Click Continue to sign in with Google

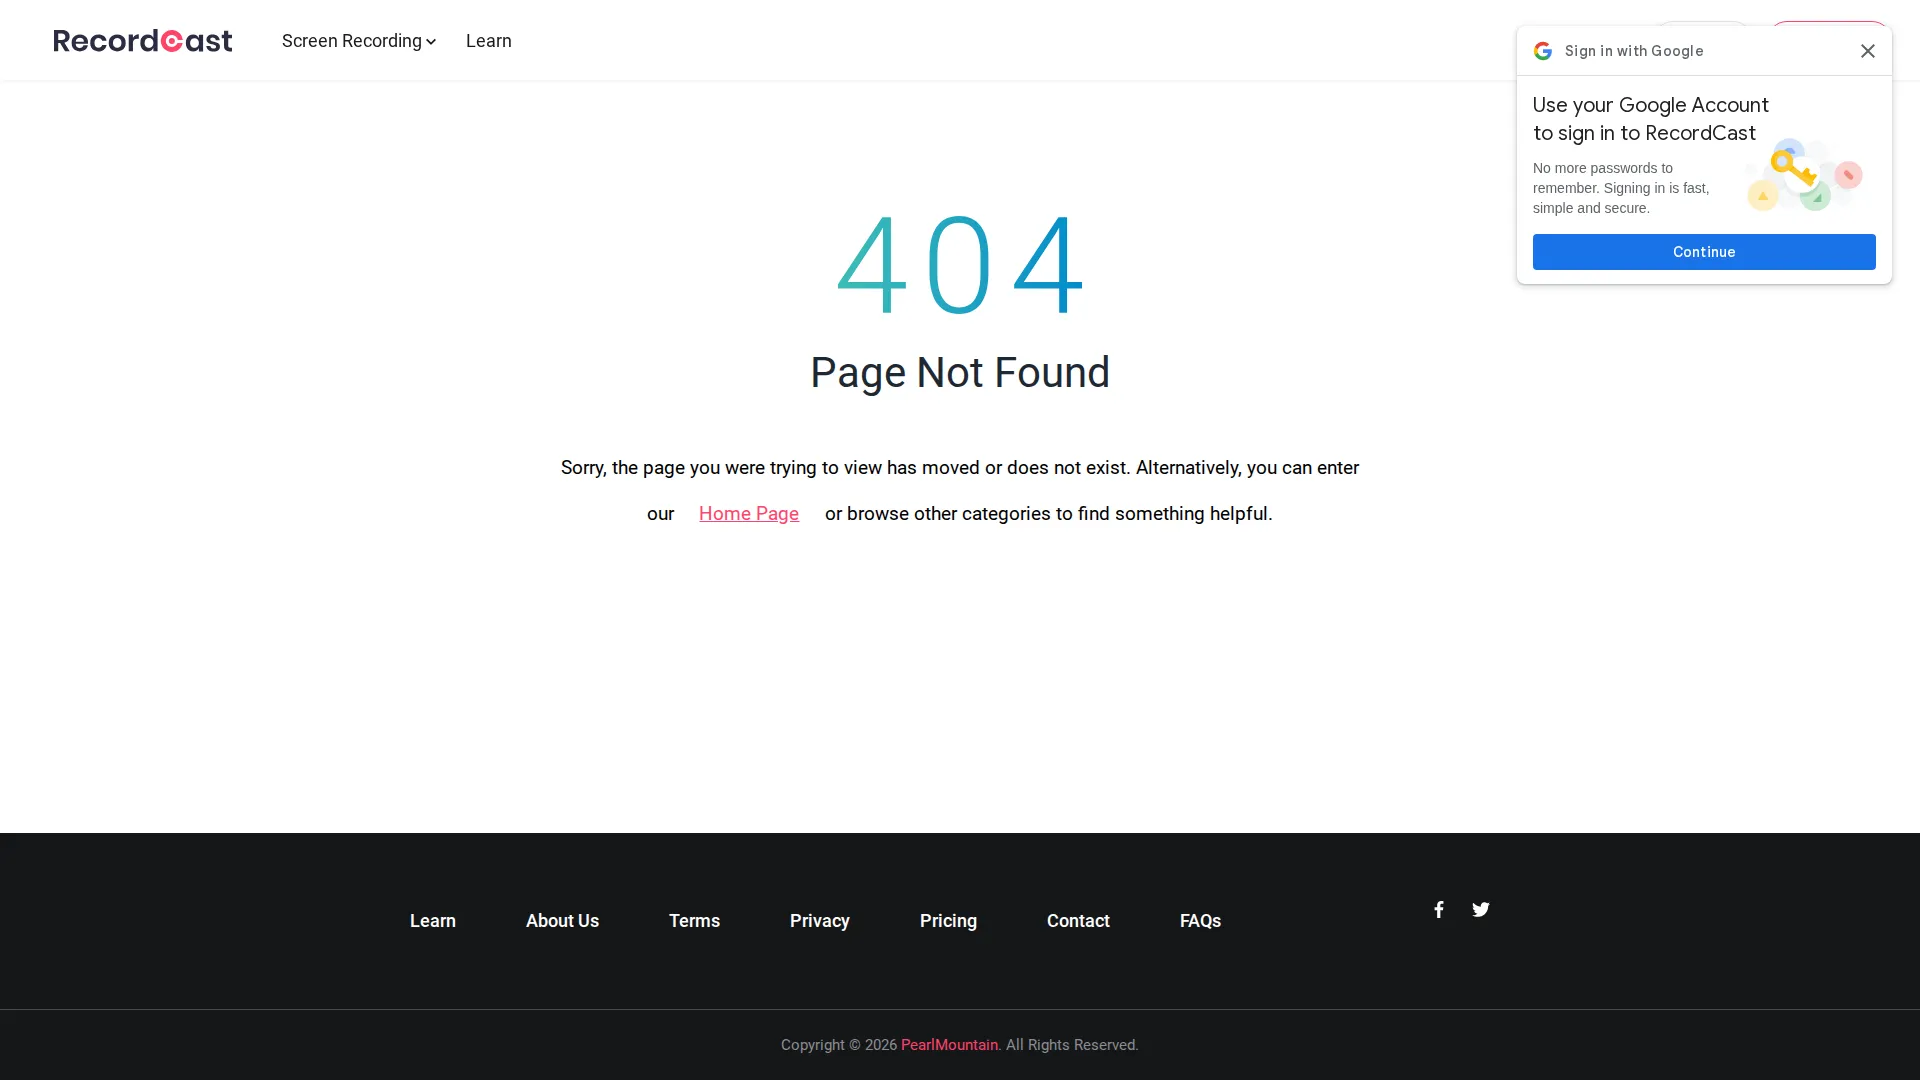coord(1703,252)
